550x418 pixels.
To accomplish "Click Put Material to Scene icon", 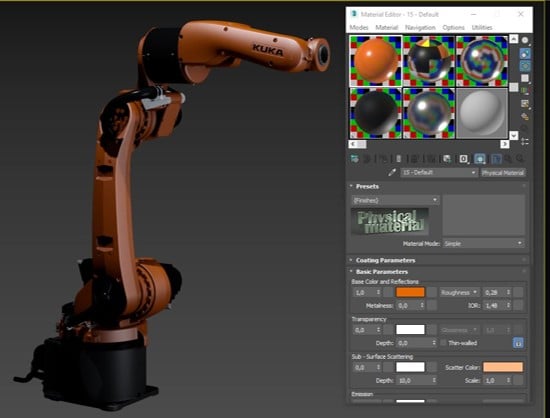I will (x=367, y=159).
